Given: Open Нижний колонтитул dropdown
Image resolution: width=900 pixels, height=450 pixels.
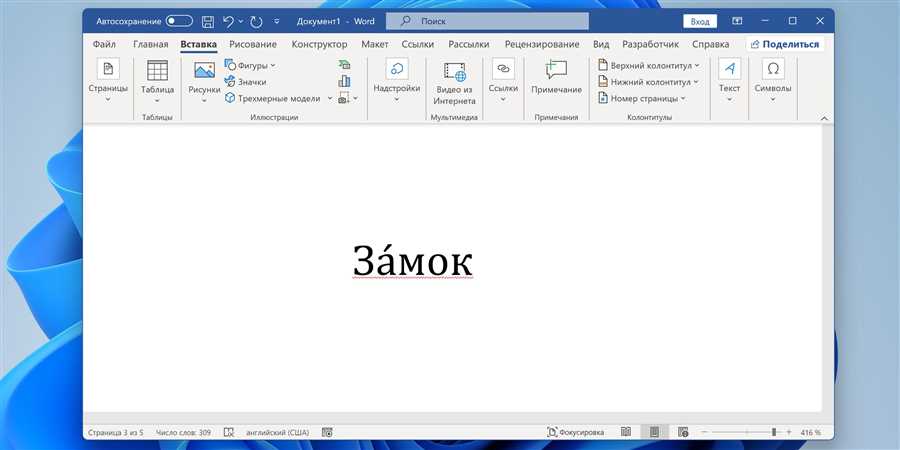Looking at the screenshot, I should coord(648,82).
